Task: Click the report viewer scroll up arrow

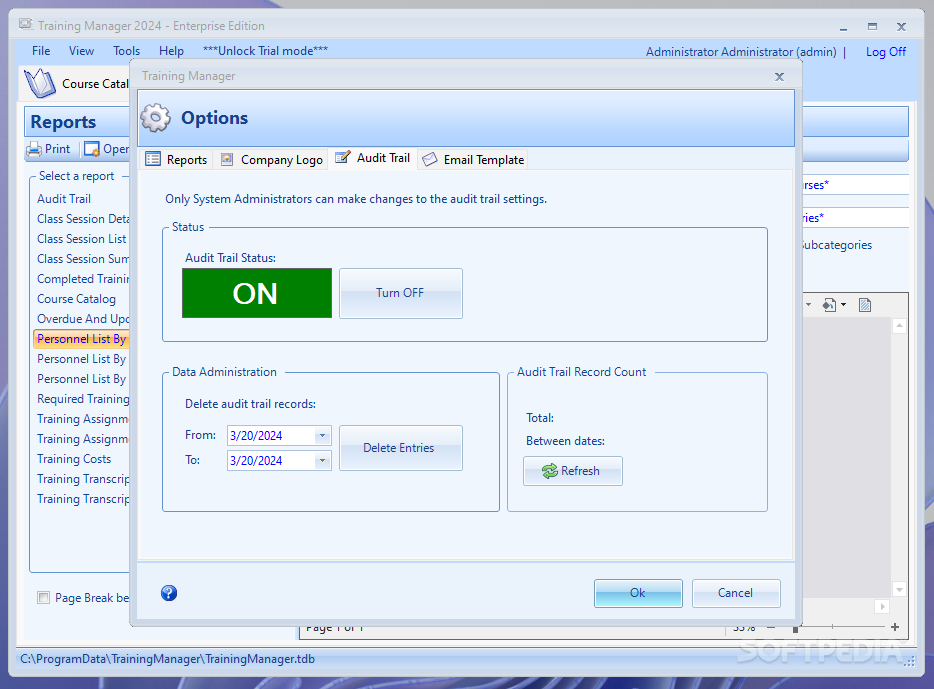Action: pyautogui.click(x=899, y=326)
